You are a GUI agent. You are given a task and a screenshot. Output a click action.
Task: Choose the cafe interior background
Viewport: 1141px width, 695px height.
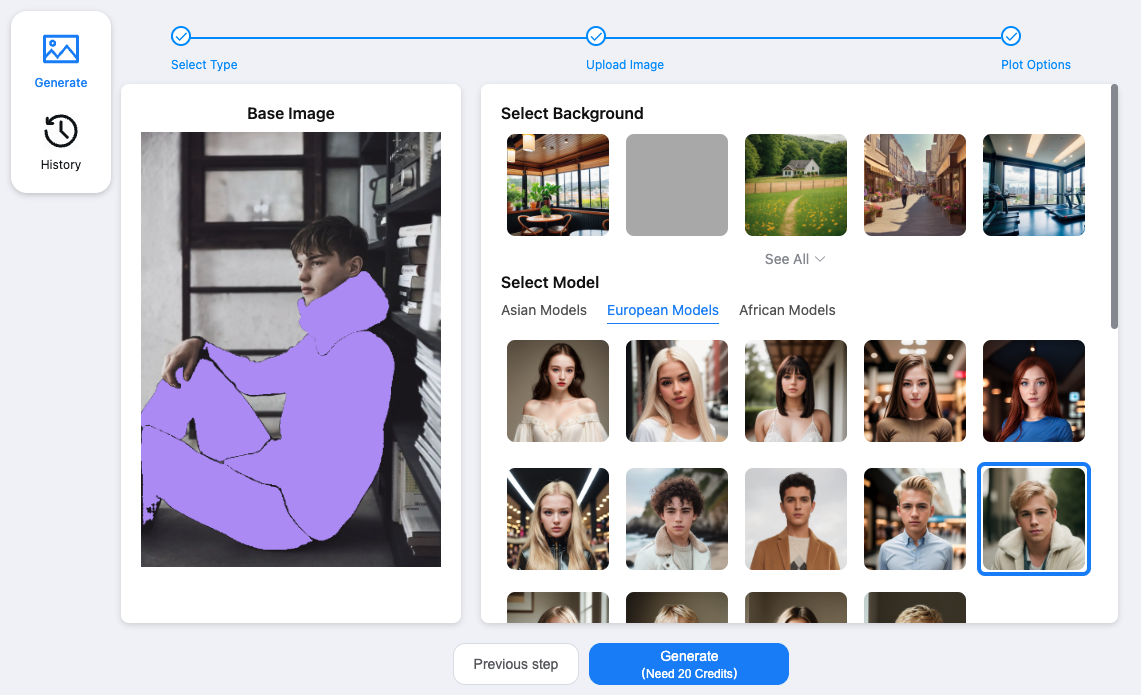tap(557, 185)
